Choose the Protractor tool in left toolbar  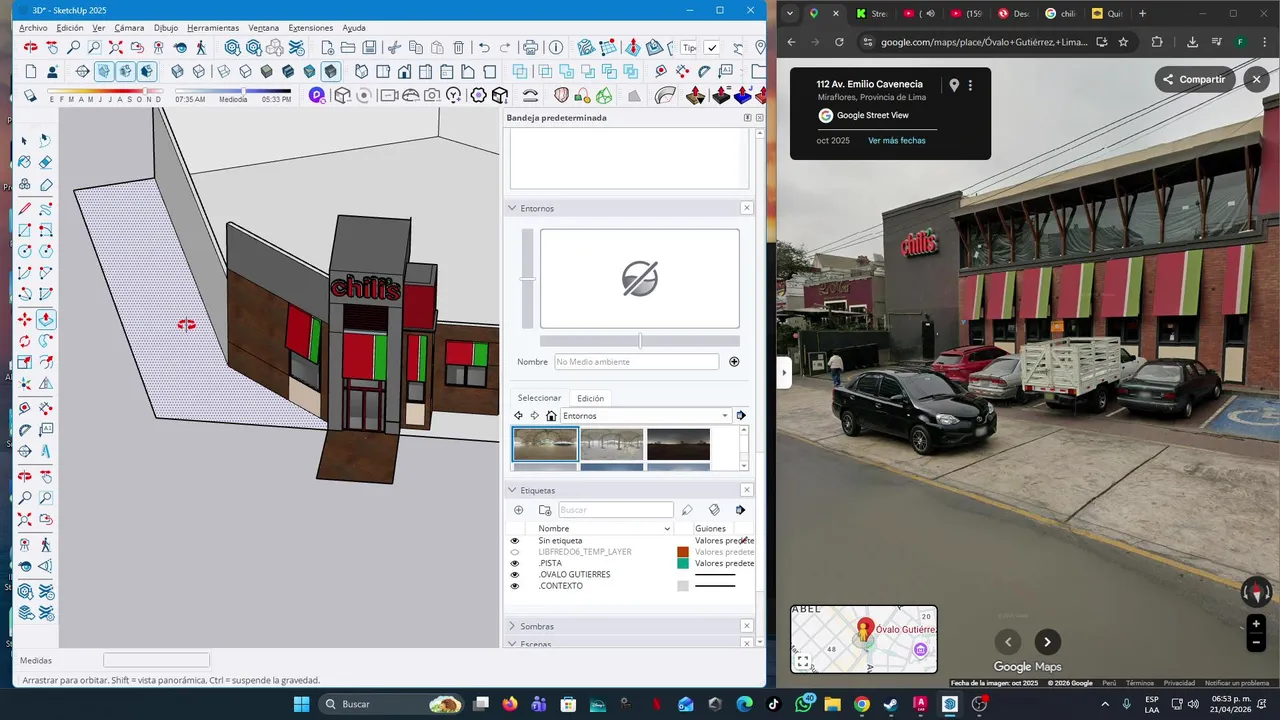click(x=25, y=430)
